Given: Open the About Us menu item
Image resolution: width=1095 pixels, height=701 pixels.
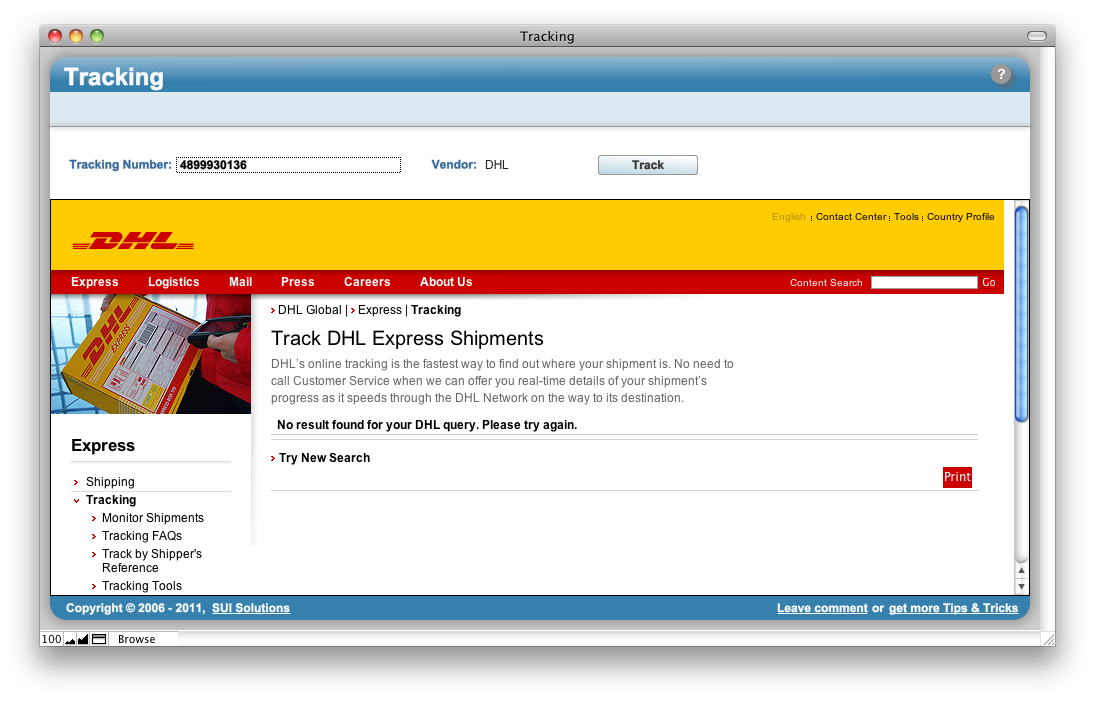Looking at the screenshot, I should click(x=446, y=282).
